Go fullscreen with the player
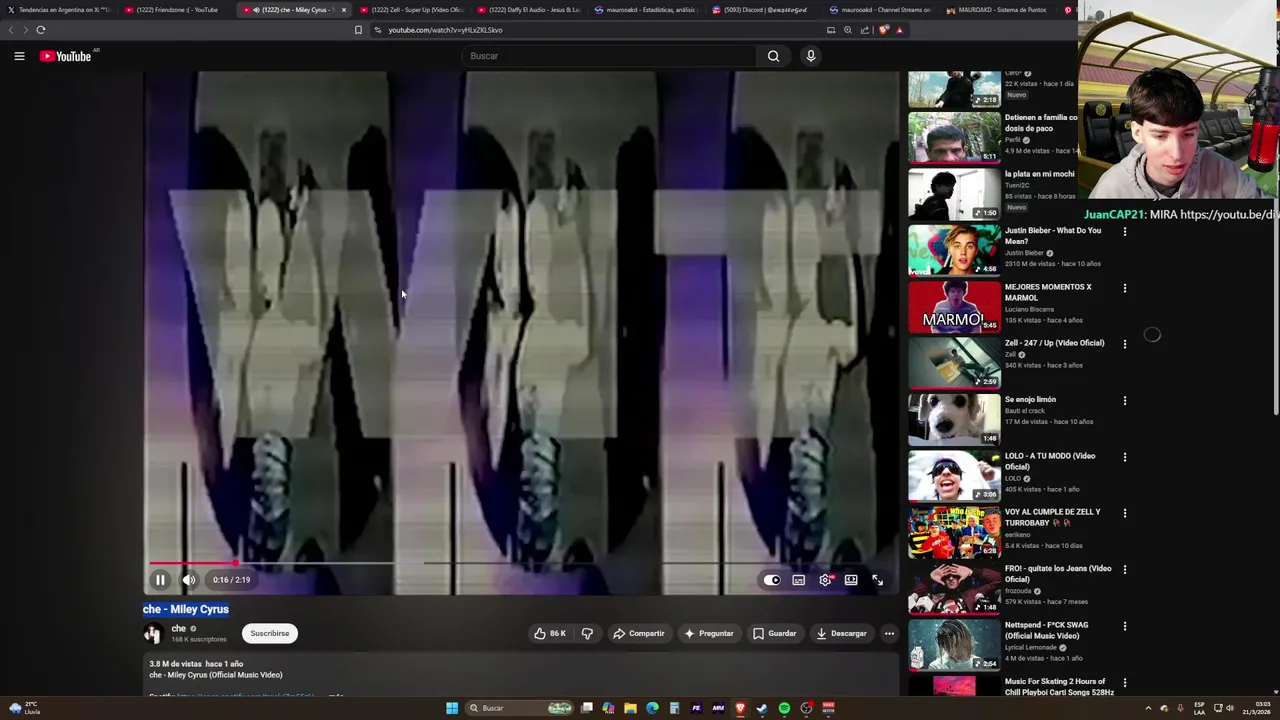 click(877, 580)
